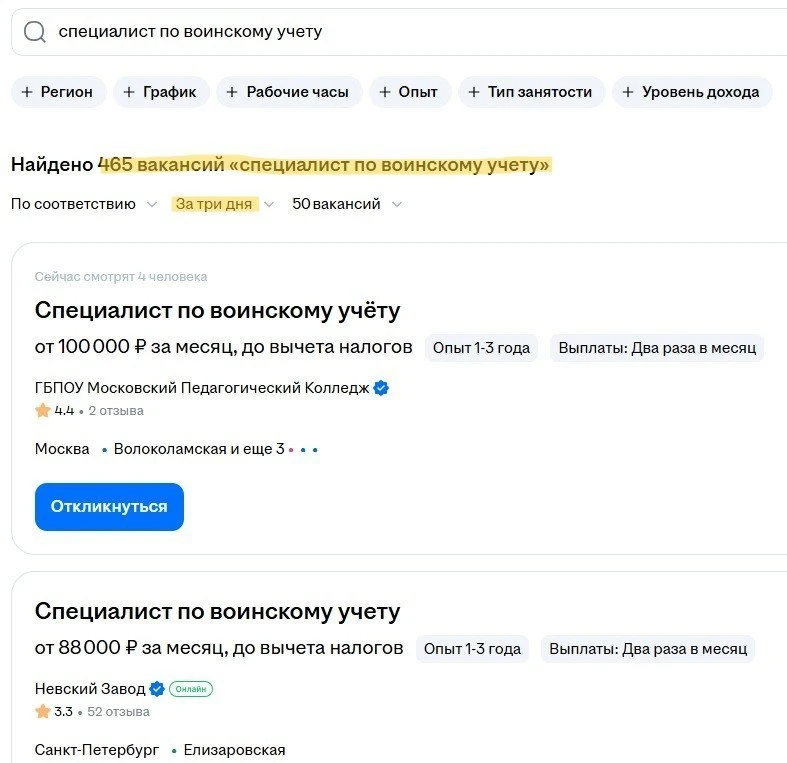Open the За три дня period dropdown
This screenshot has height=763, width=787.
pyautogui.click(x=222, y=204)
